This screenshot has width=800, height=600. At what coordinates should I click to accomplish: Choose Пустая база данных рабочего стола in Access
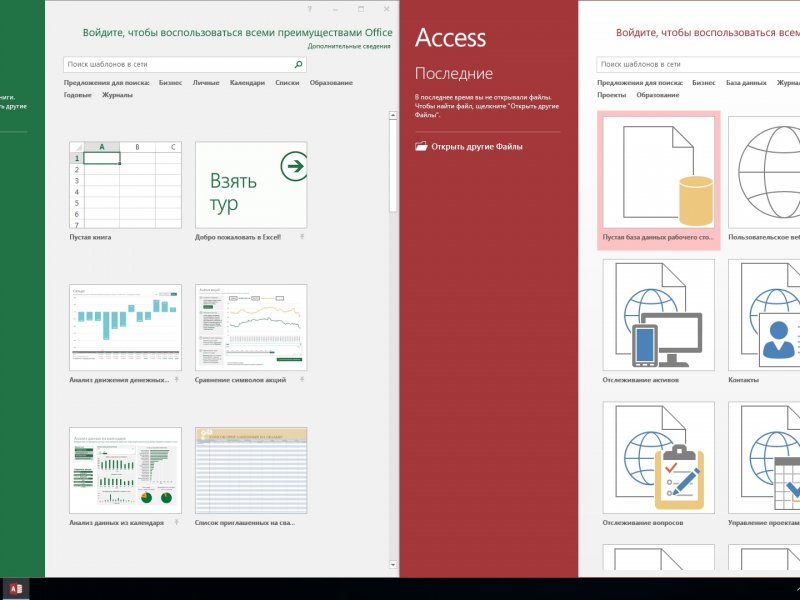click(659, 180)
